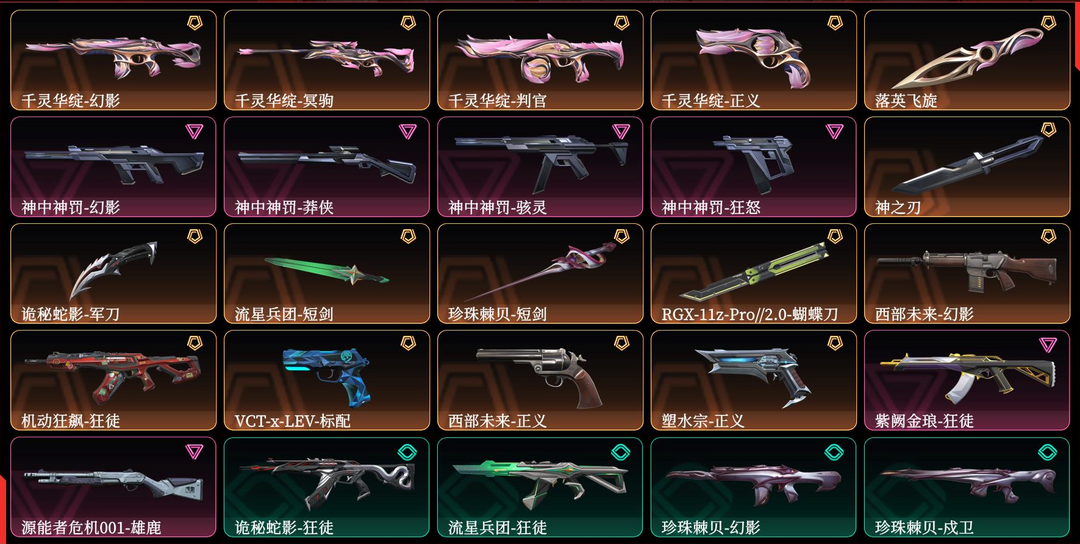Open the 千灵华绽-判官 skin card
This screenshot has height=544, width=1080.
tap(540, 60)
